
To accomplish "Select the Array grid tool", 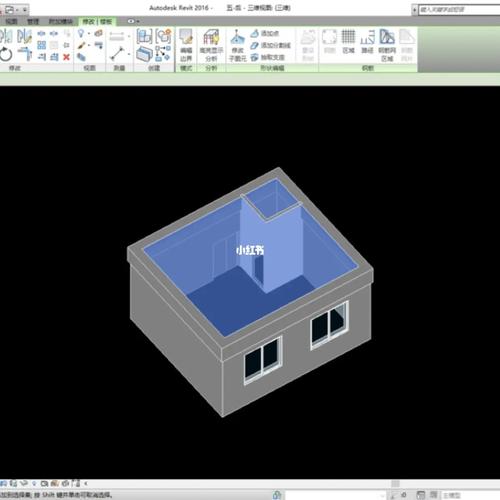I will pos(41,45).
